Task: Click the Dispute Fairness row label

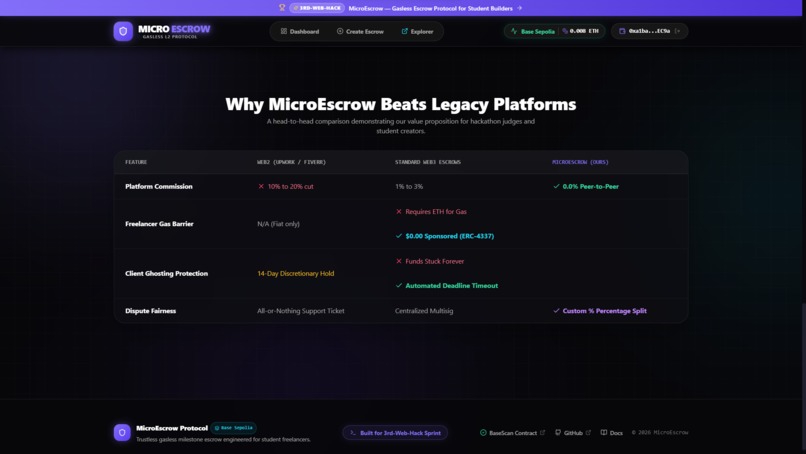Action: click(150, 311)
